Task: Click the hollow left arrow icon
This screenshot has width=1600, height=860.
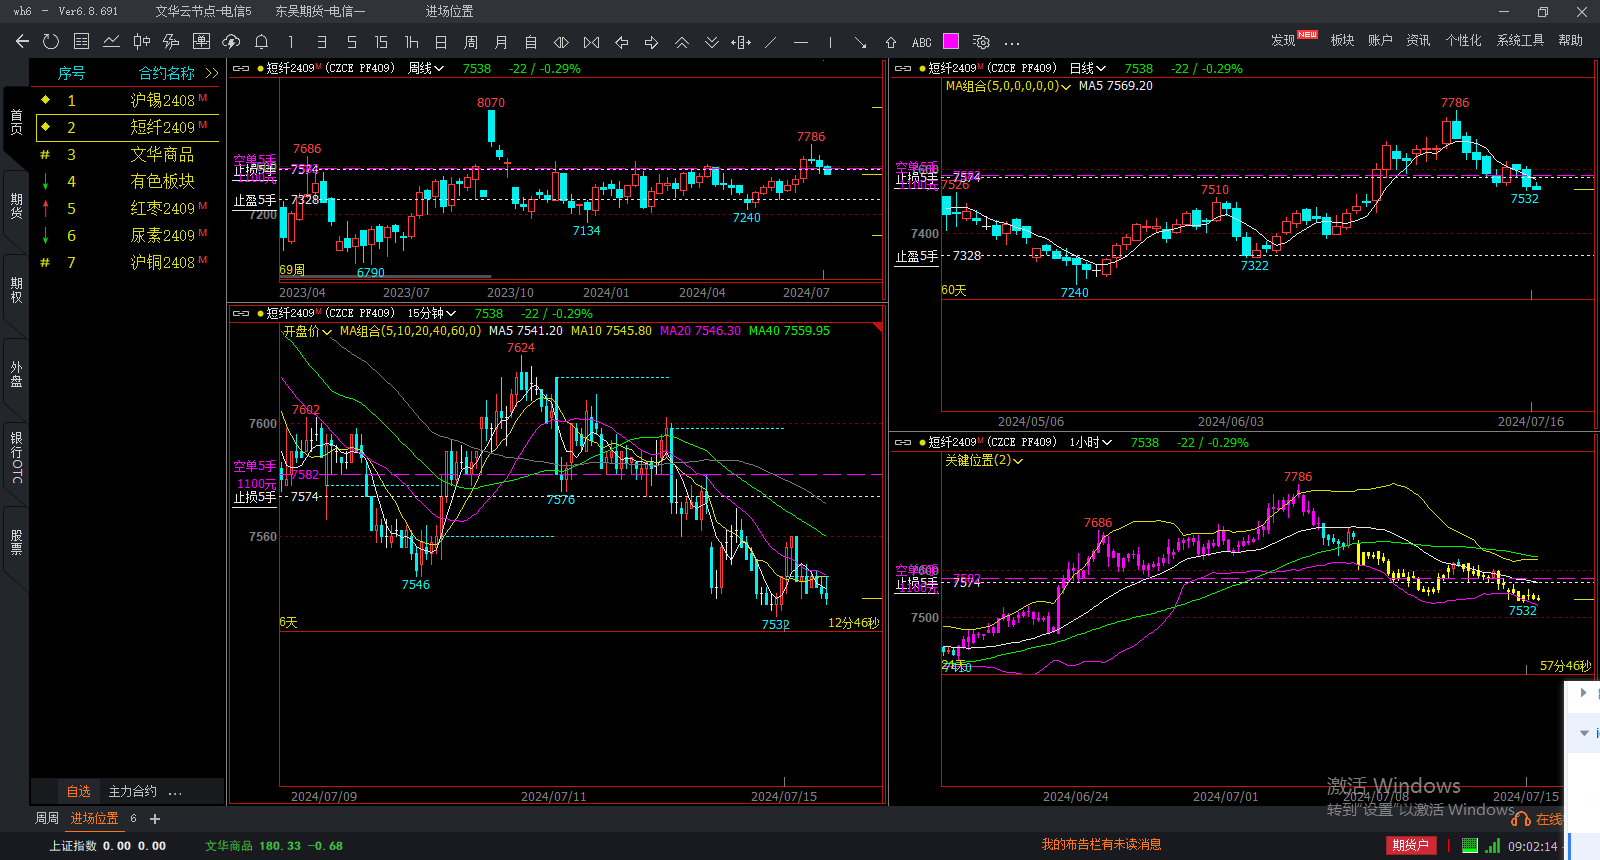Action: click(621, 42)
